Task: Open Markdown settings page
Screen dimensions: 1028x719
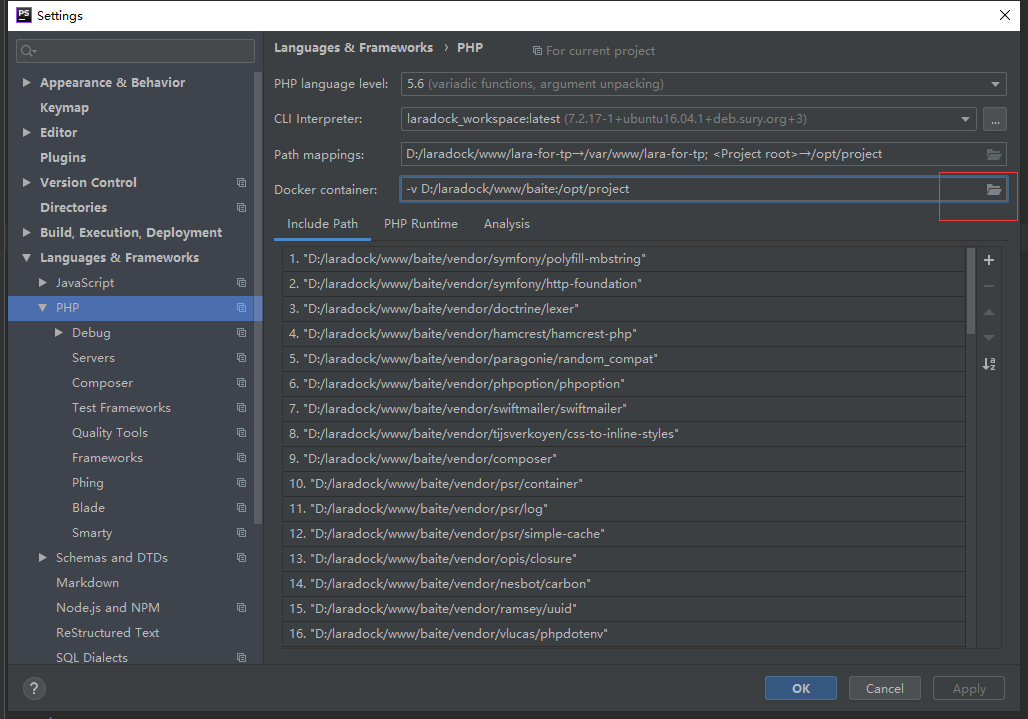Action: click(88, 583)
